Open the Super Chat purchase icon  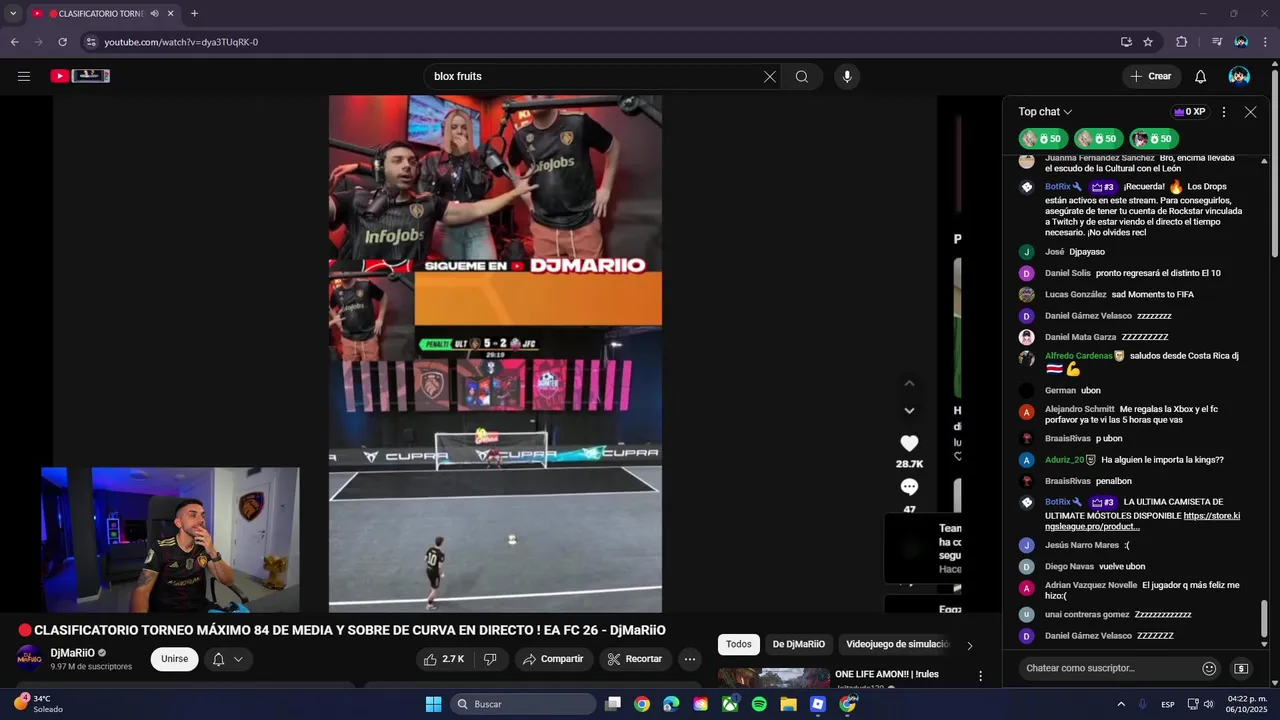1241,668
